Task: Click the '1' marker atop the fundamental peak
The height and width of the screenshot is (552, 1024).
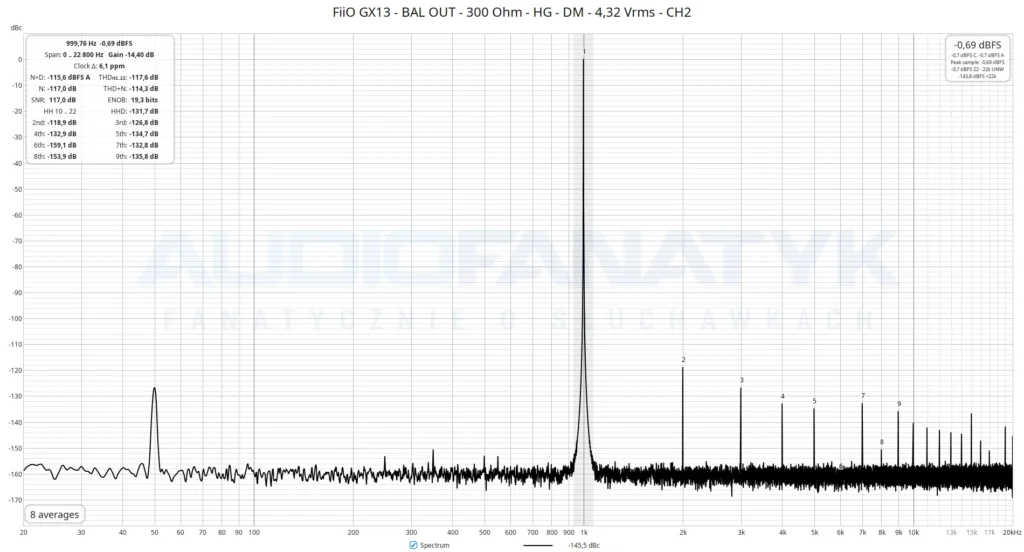Action: click(584, 52)
